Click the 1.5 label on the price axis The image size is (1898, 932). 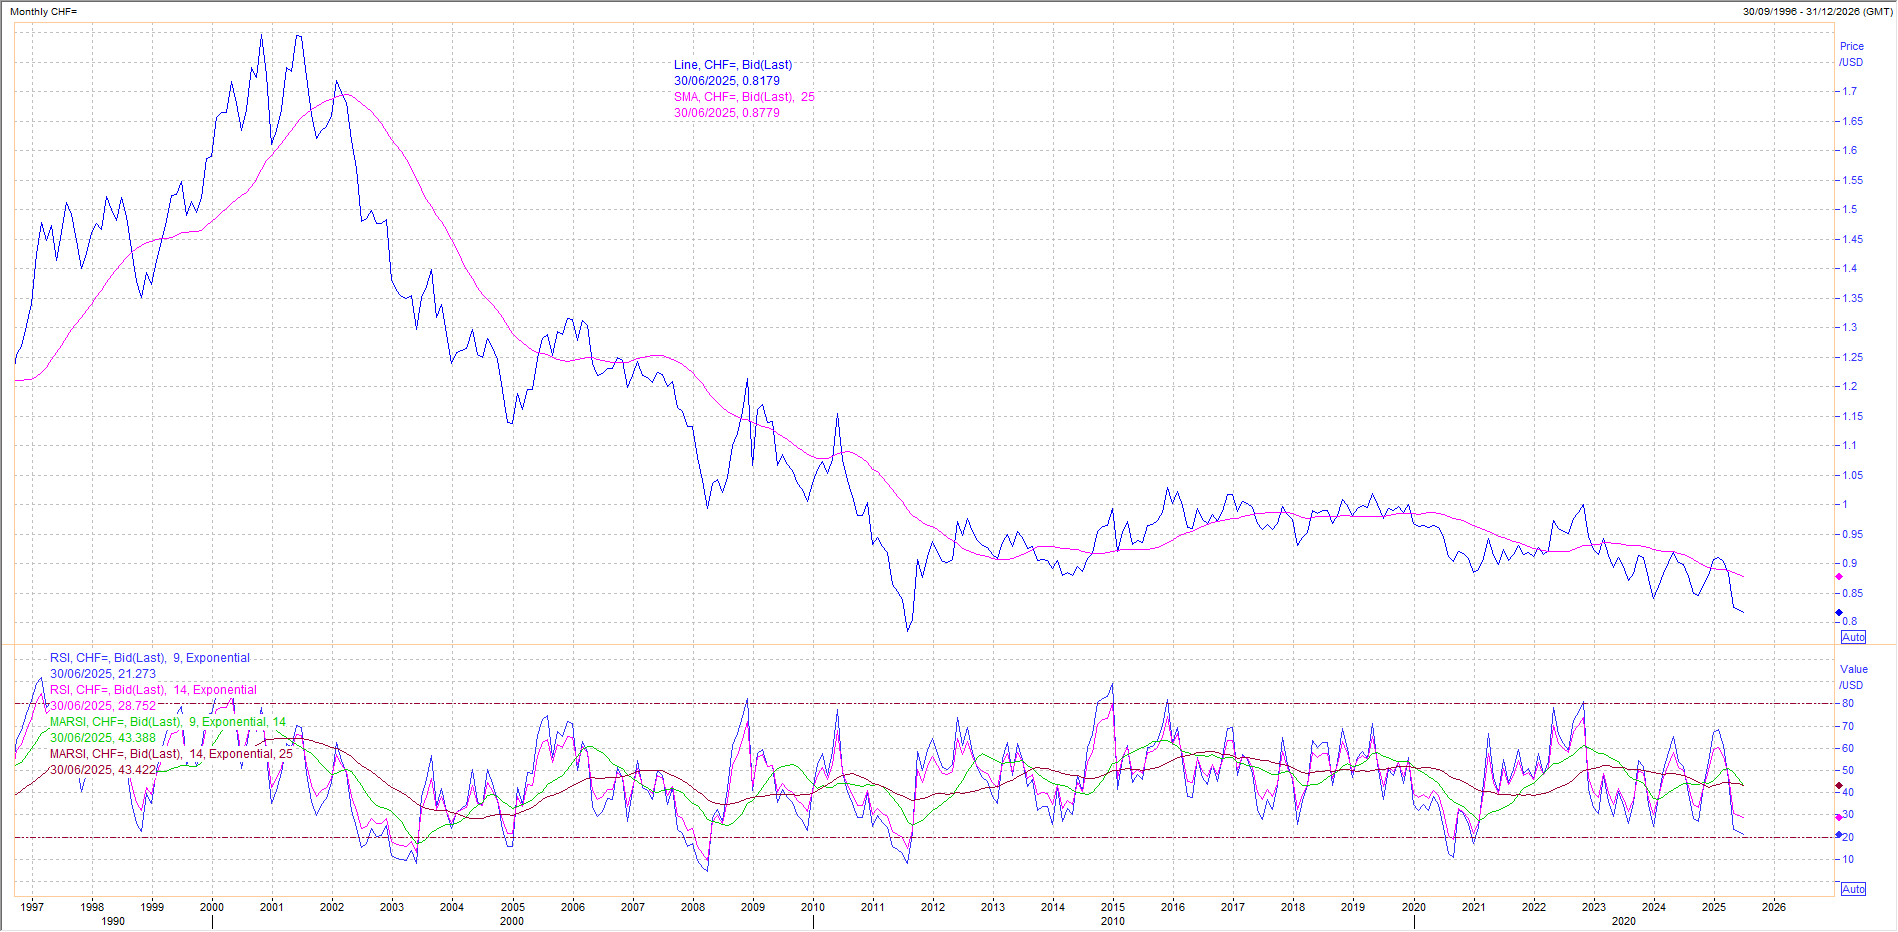(1850, 209)
